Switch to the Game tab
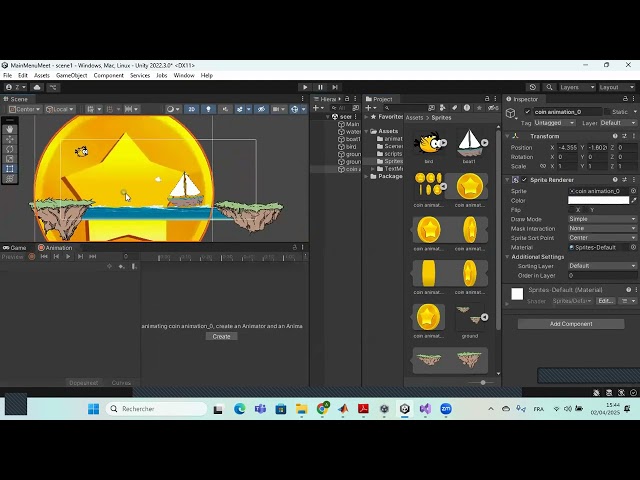 click(15, 248)
